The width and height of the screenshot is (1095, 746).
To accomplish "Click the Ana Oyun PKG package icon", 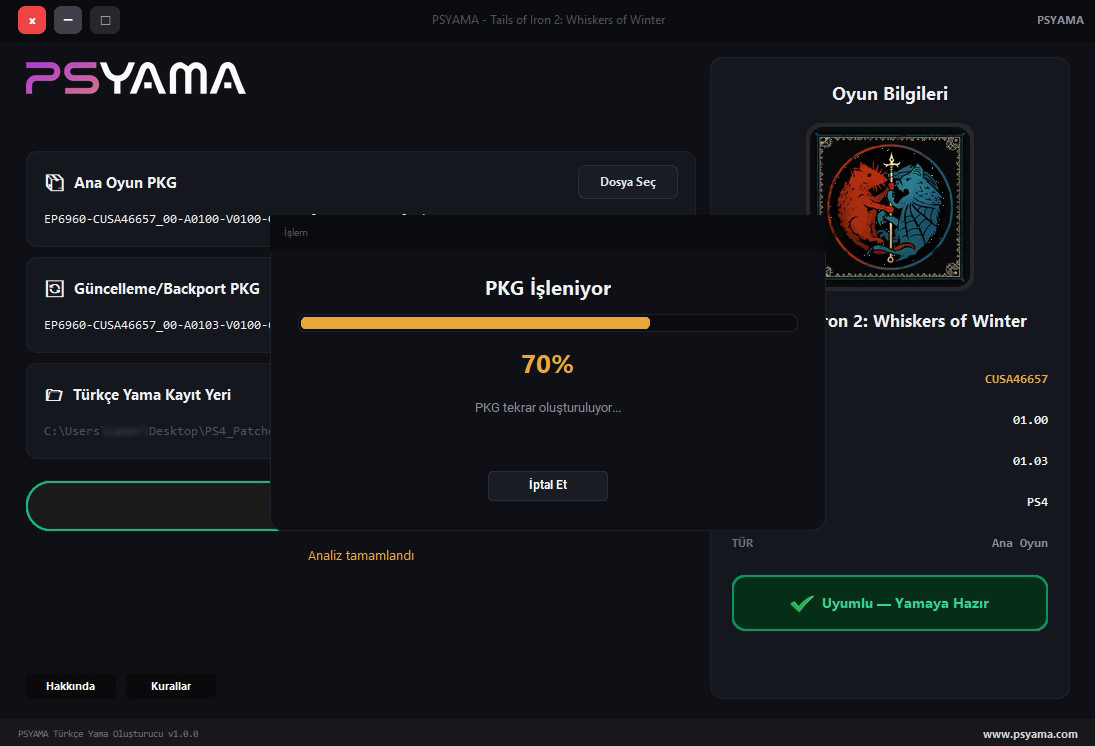I will click(x=54, y=182).
